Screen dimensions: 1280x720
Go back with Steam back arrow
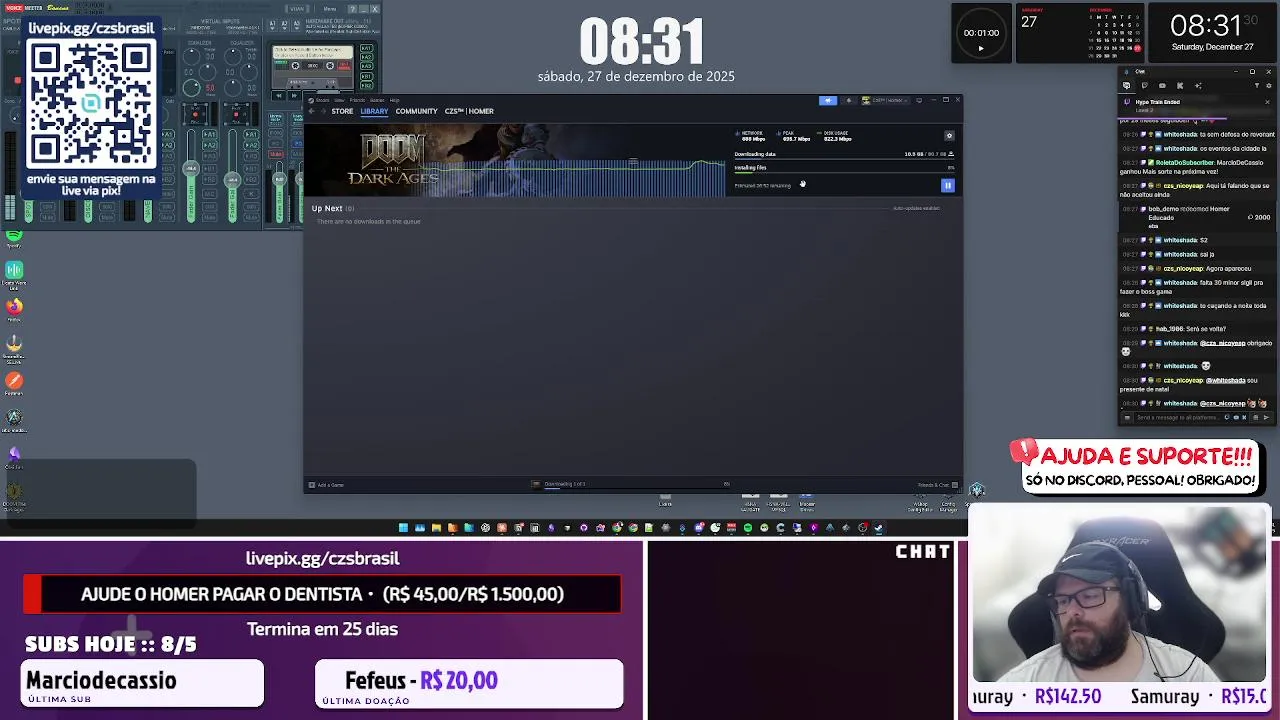(x=311, y=111)
